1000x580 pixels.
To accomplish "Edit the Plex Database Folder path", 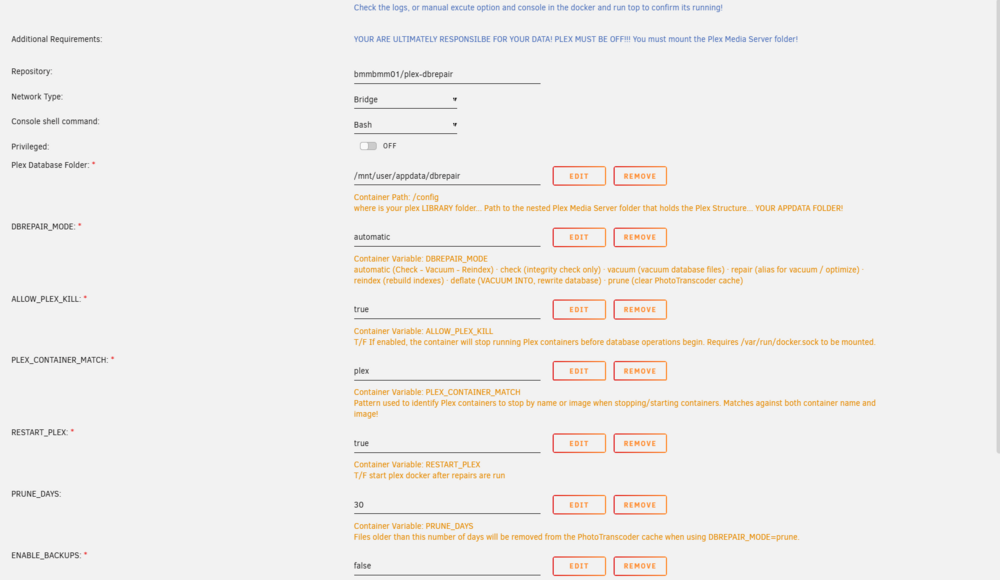I will pyautogui.click(x=578, y=176).
